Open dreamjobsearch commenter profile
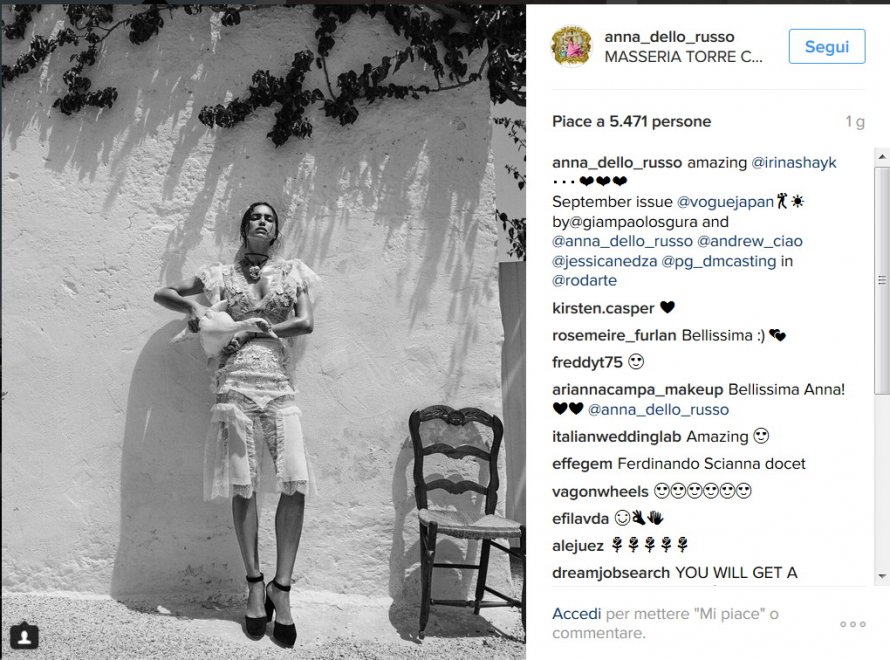The width and height of the screenshot is (890, 660). tap(611, 573)
